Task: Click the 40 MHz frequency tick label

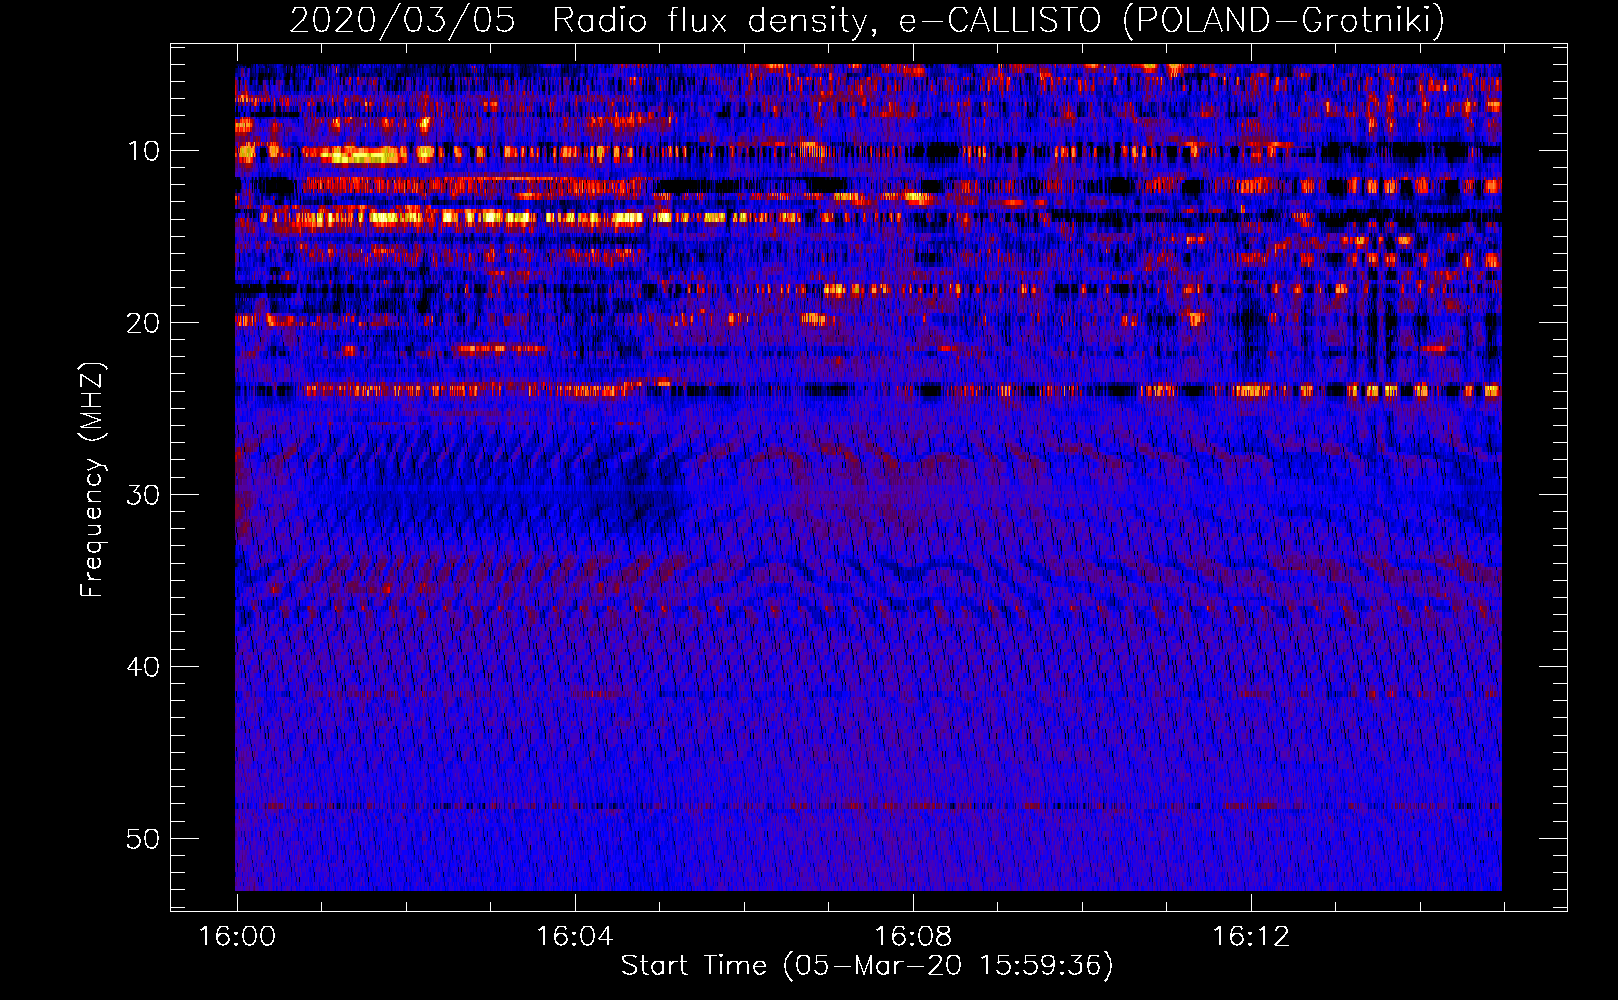Action: tap(144, 667)
